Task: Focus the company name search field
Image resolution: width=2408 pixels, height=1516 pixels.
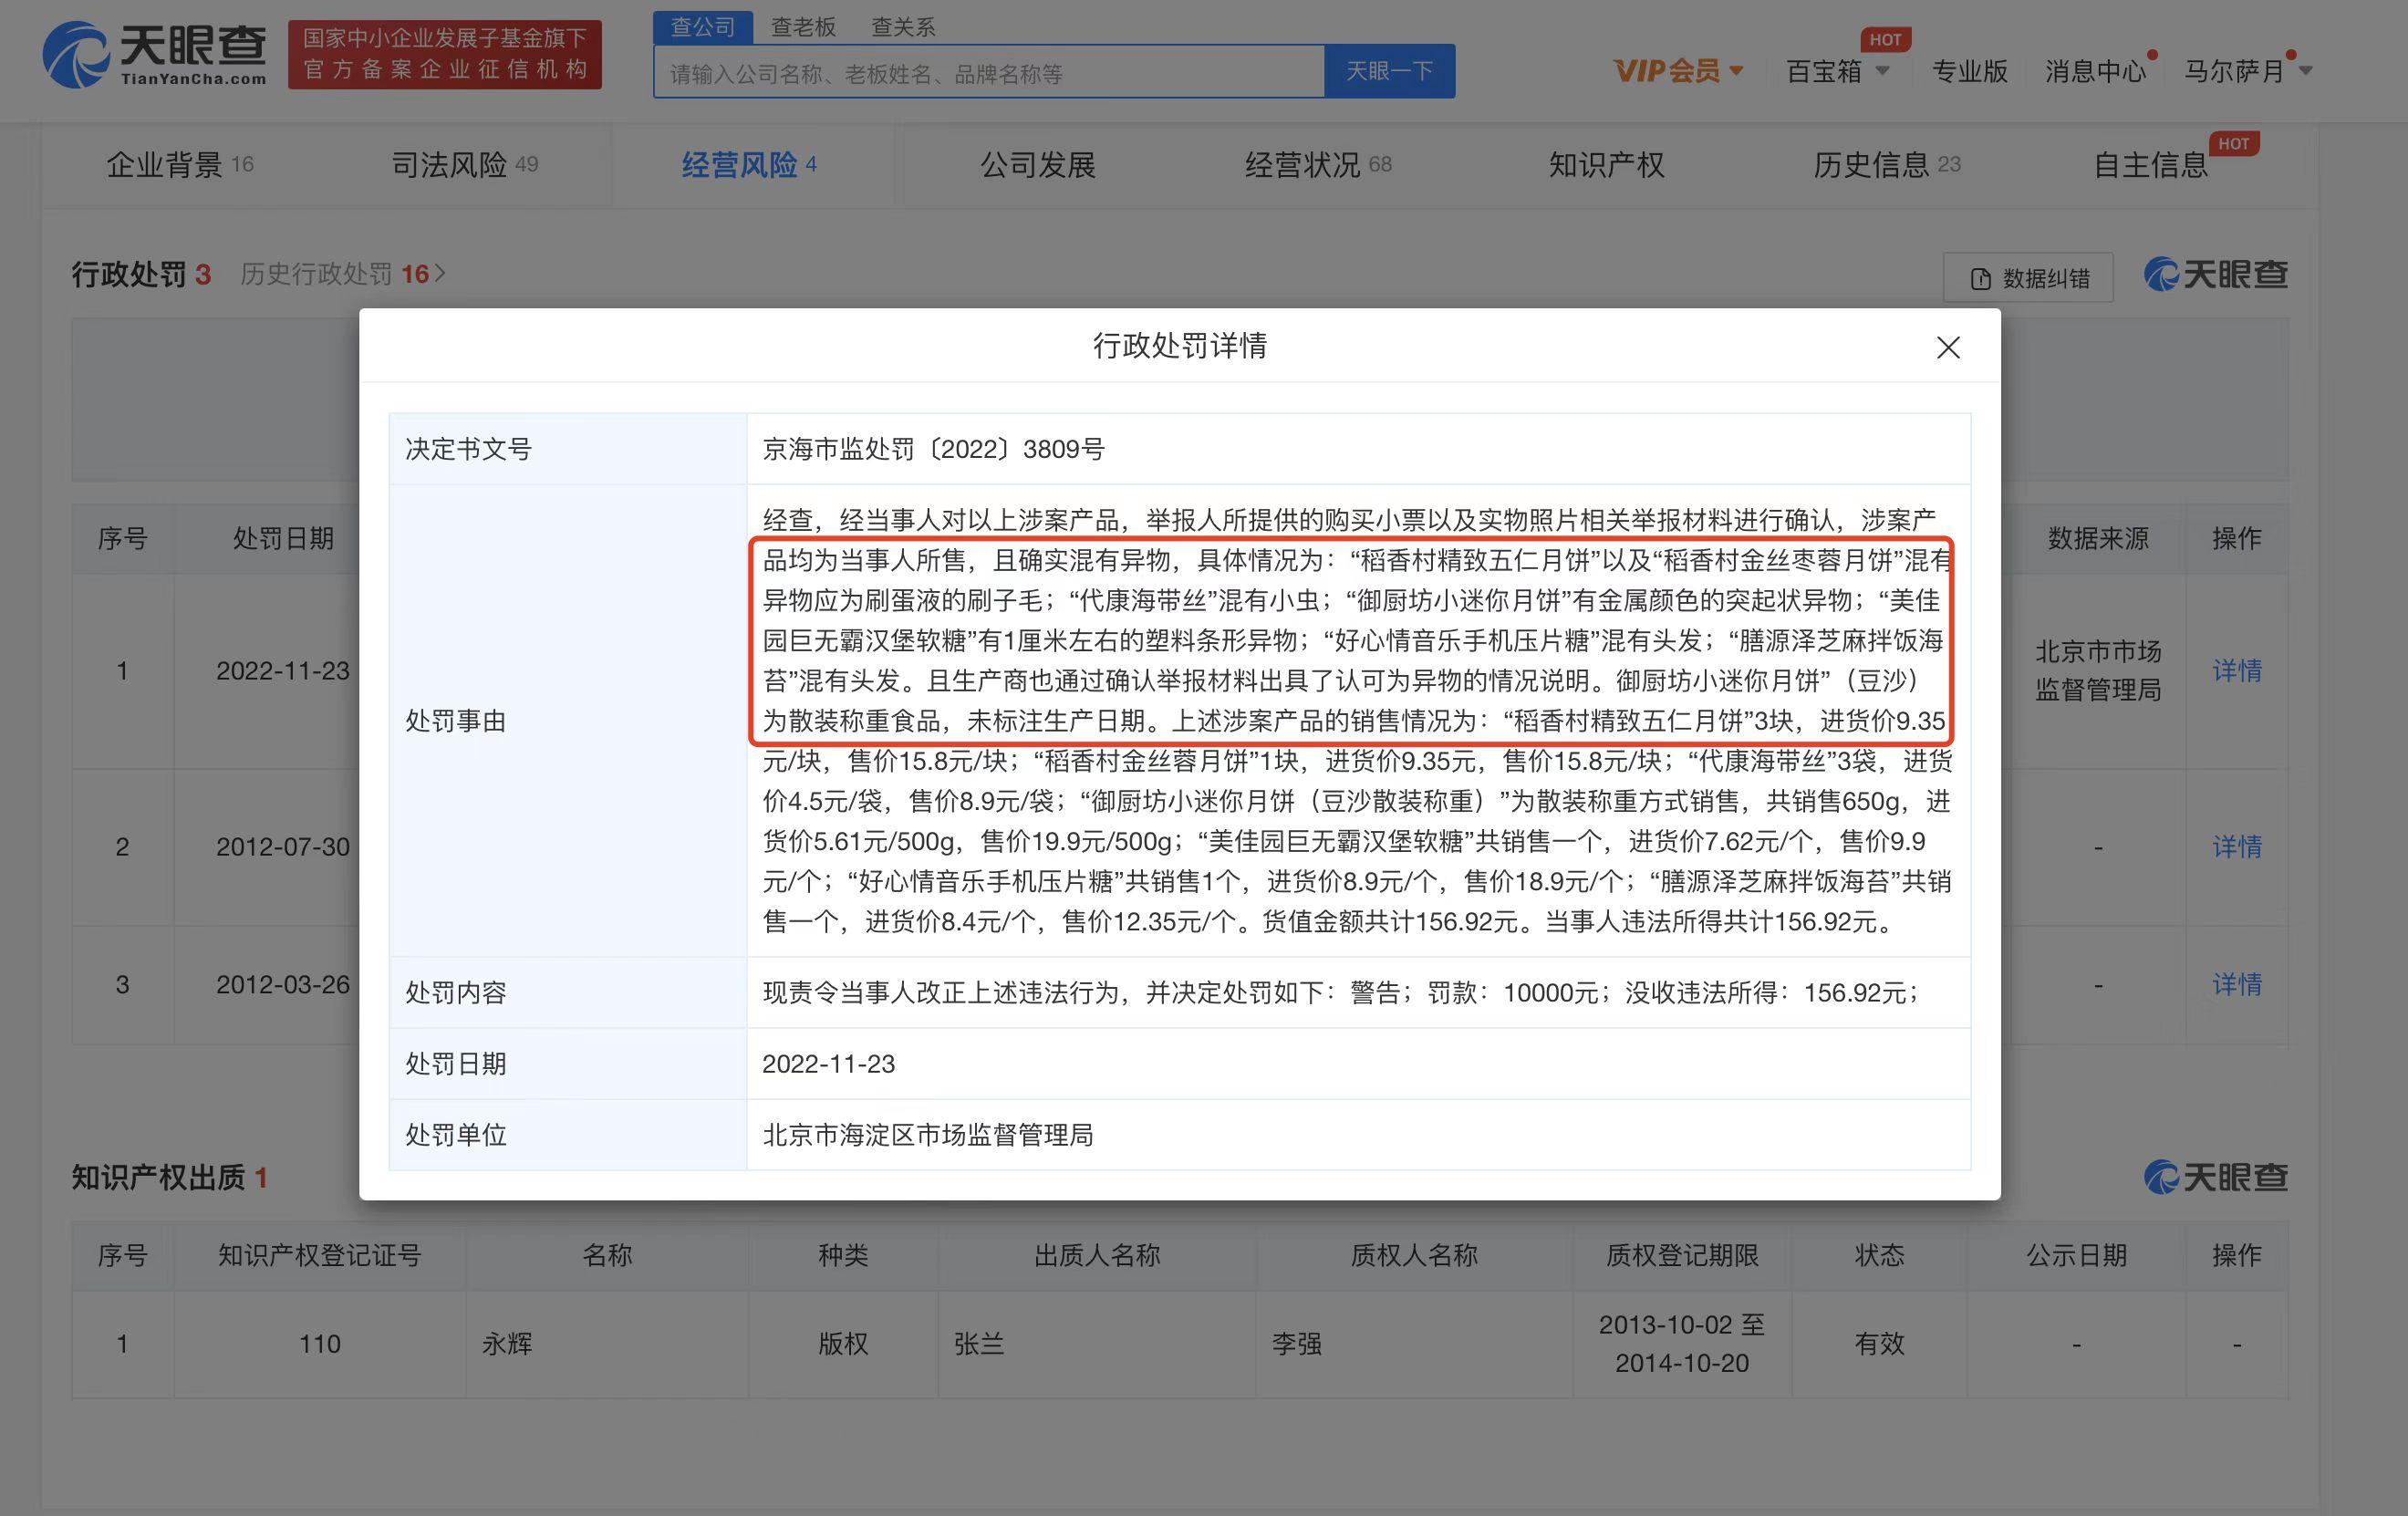Action: pyautogui.click(x=989, y=72)
